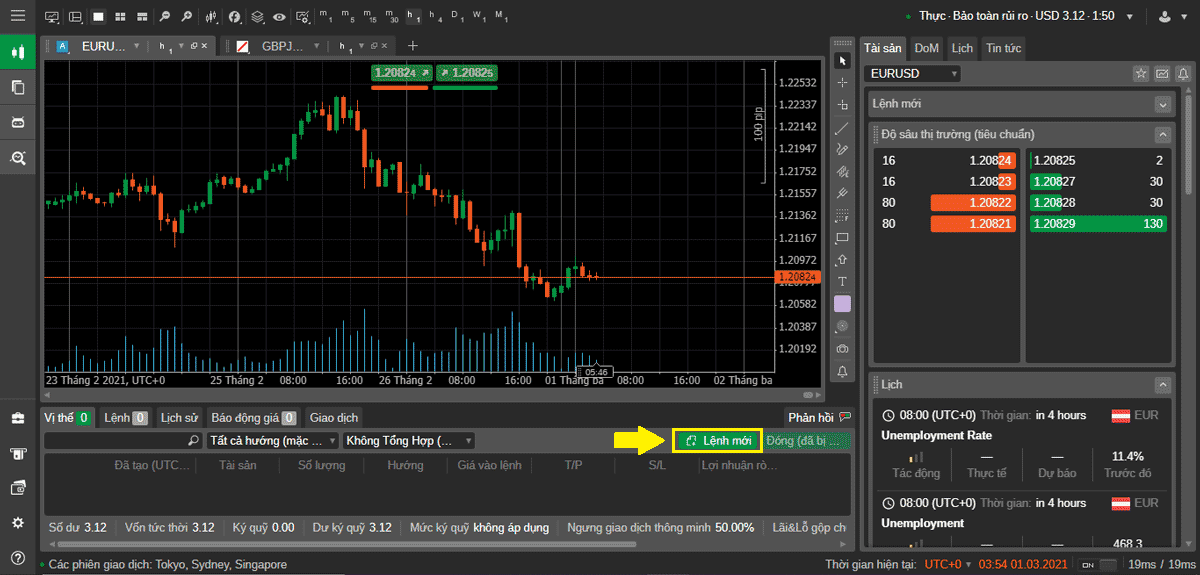
Task: Select the text T drawing tool
Action: (842, 281)
